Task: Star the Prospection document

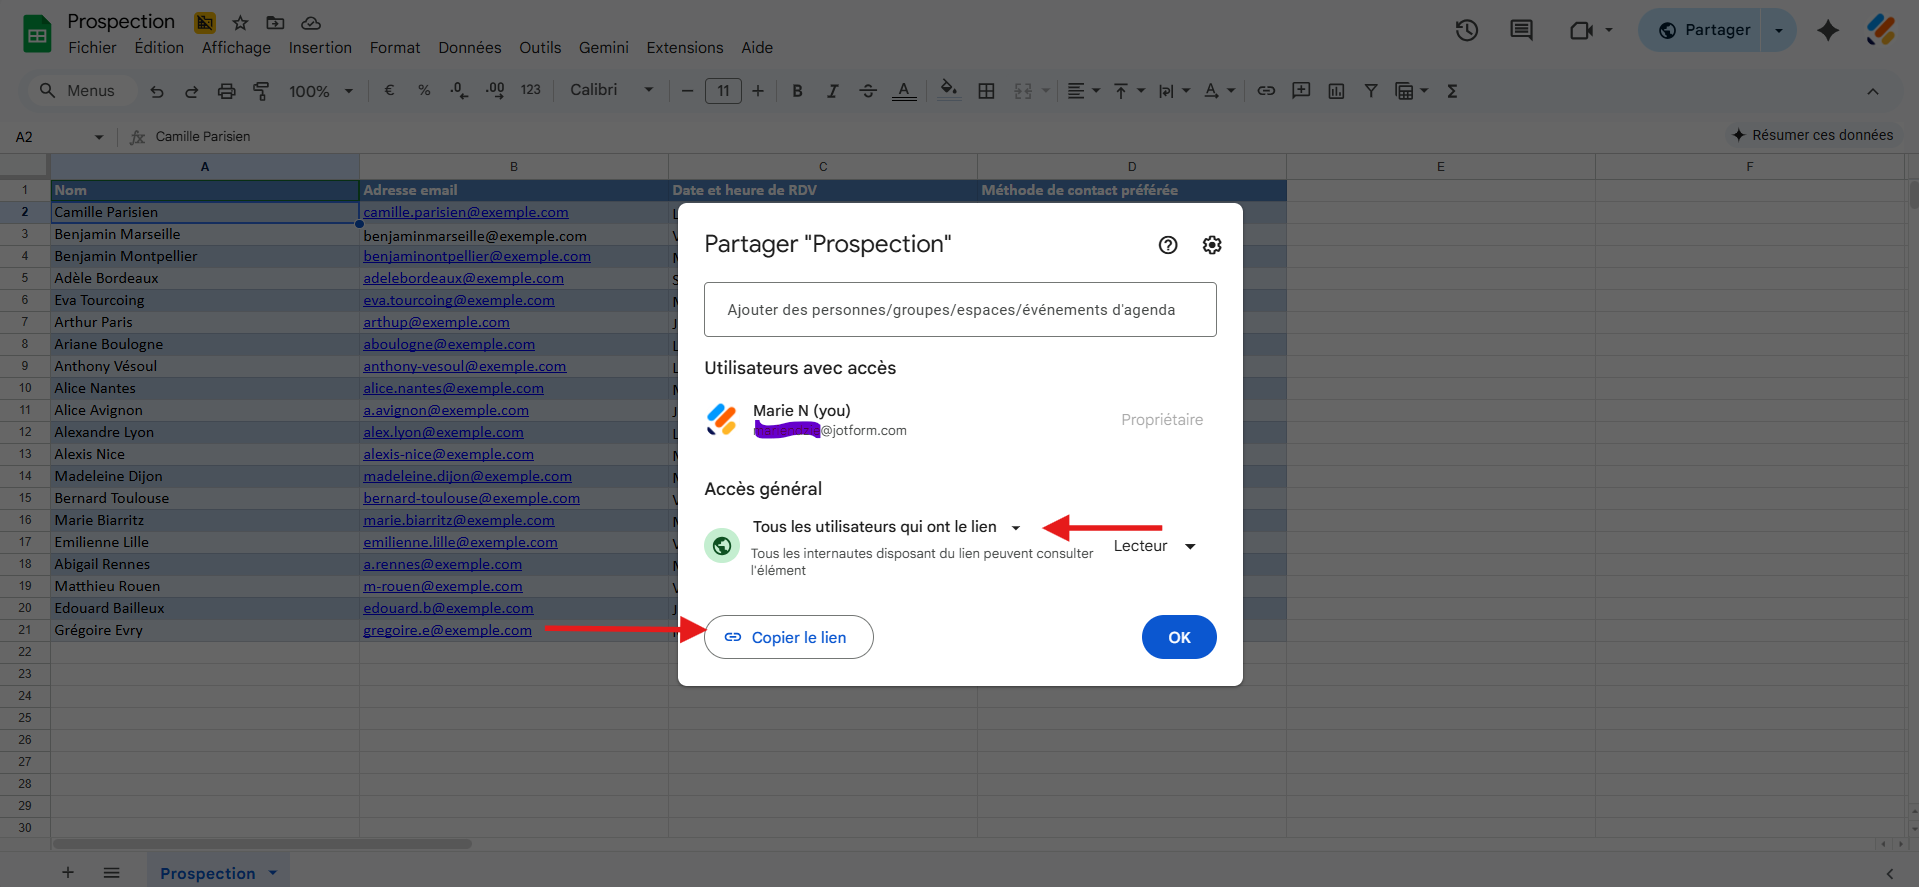Action: pyautogui.click(x=240, y=22)
